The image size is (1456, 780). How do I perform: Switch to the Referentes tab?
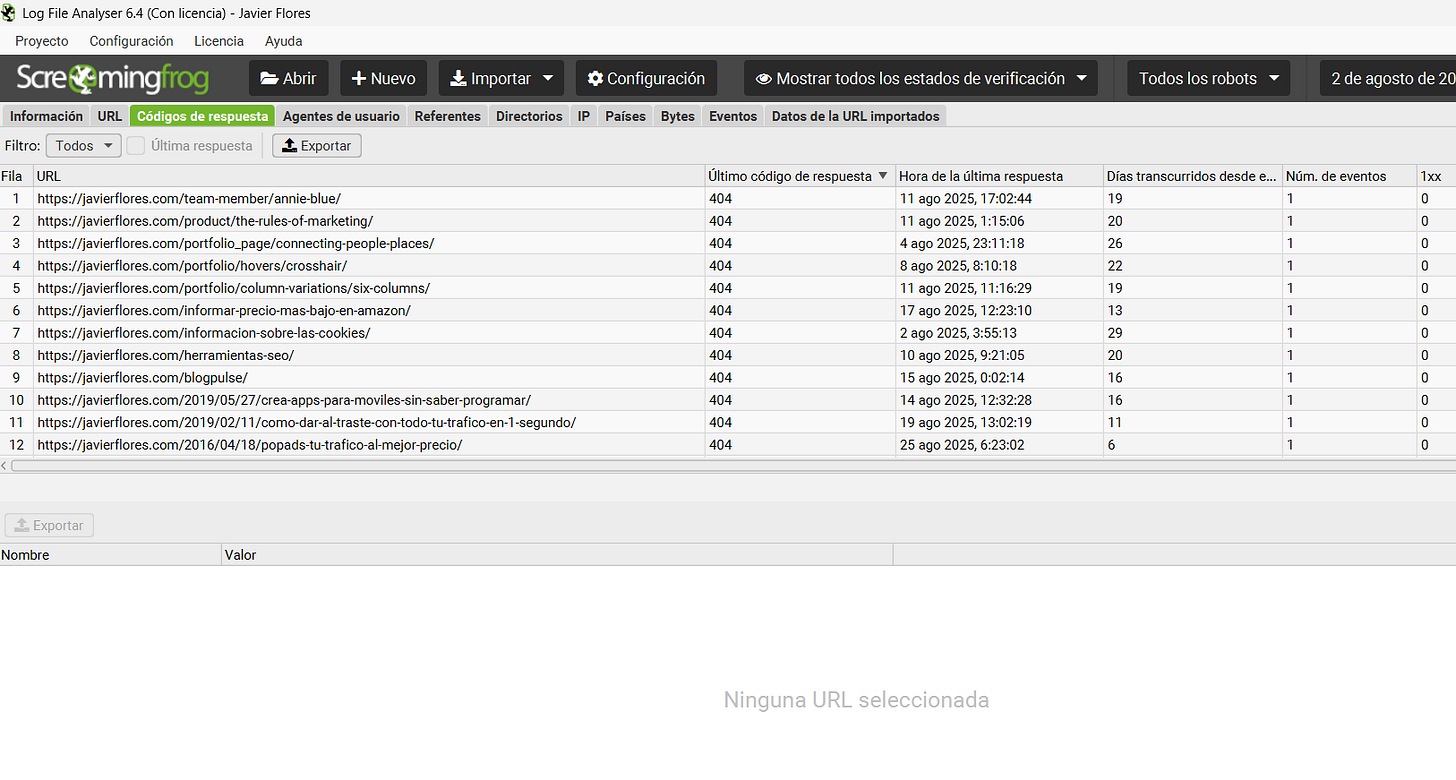[x=448, y=116]
